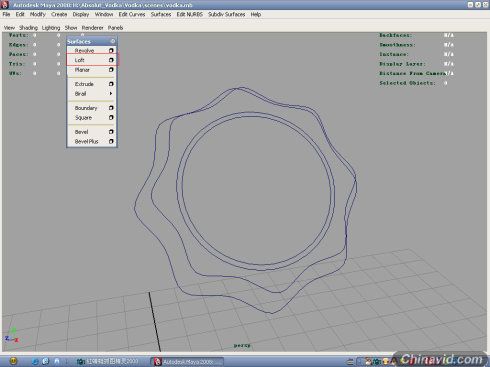
Task: Open Square option box icon
Action: [x=111, y=118]
